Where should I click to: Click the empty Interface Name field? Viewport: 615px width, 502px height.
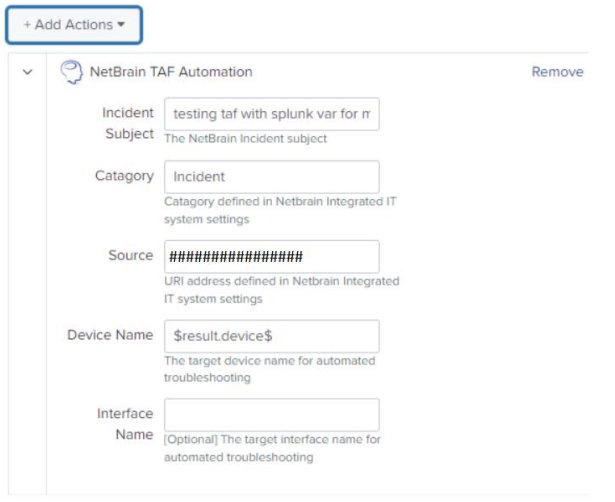tap(271, 415)
